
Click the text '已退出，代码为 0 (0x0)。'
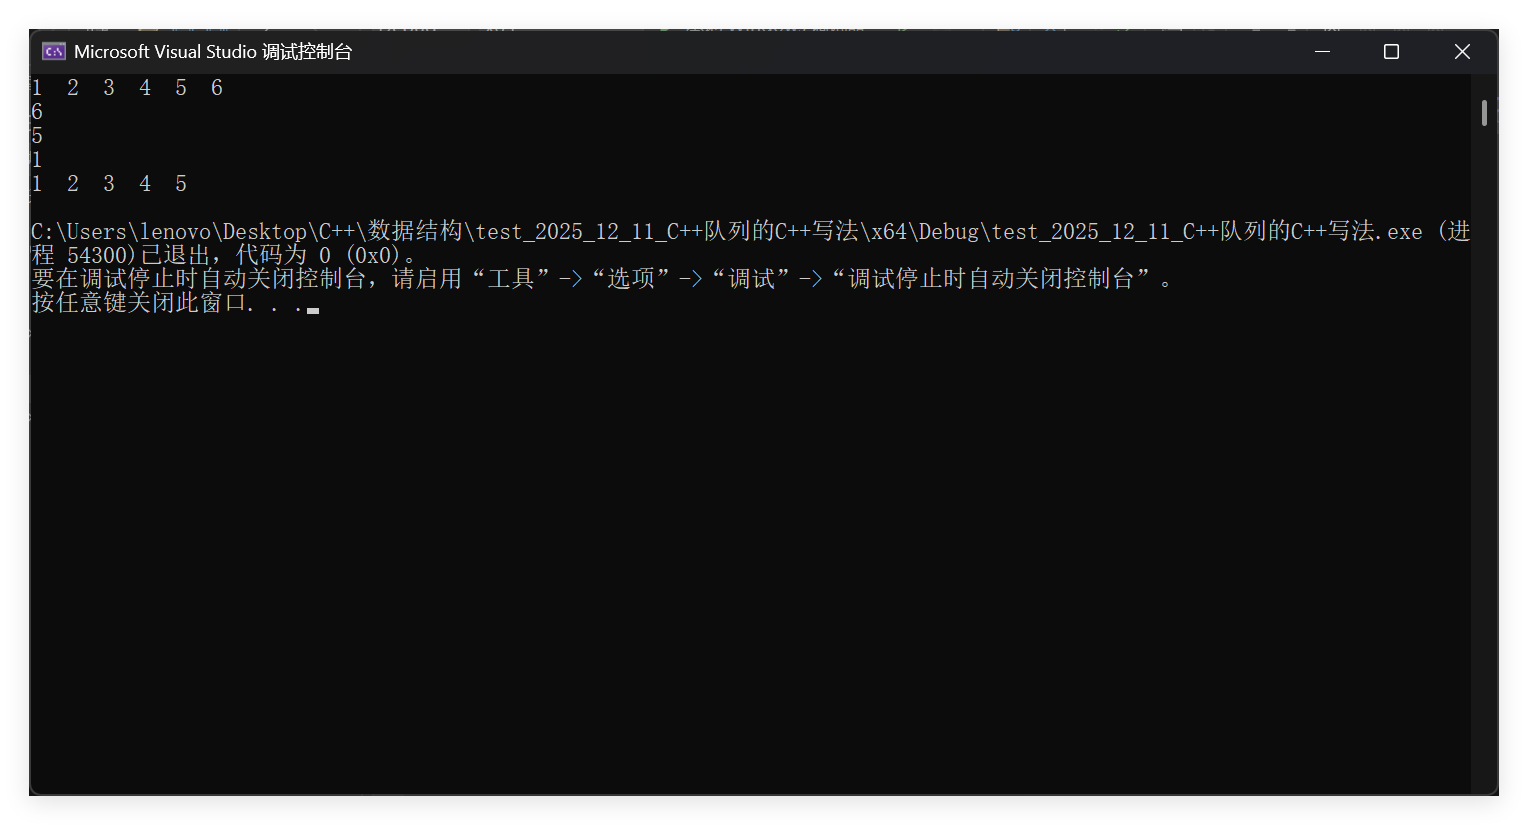click(x=278, y=256)
